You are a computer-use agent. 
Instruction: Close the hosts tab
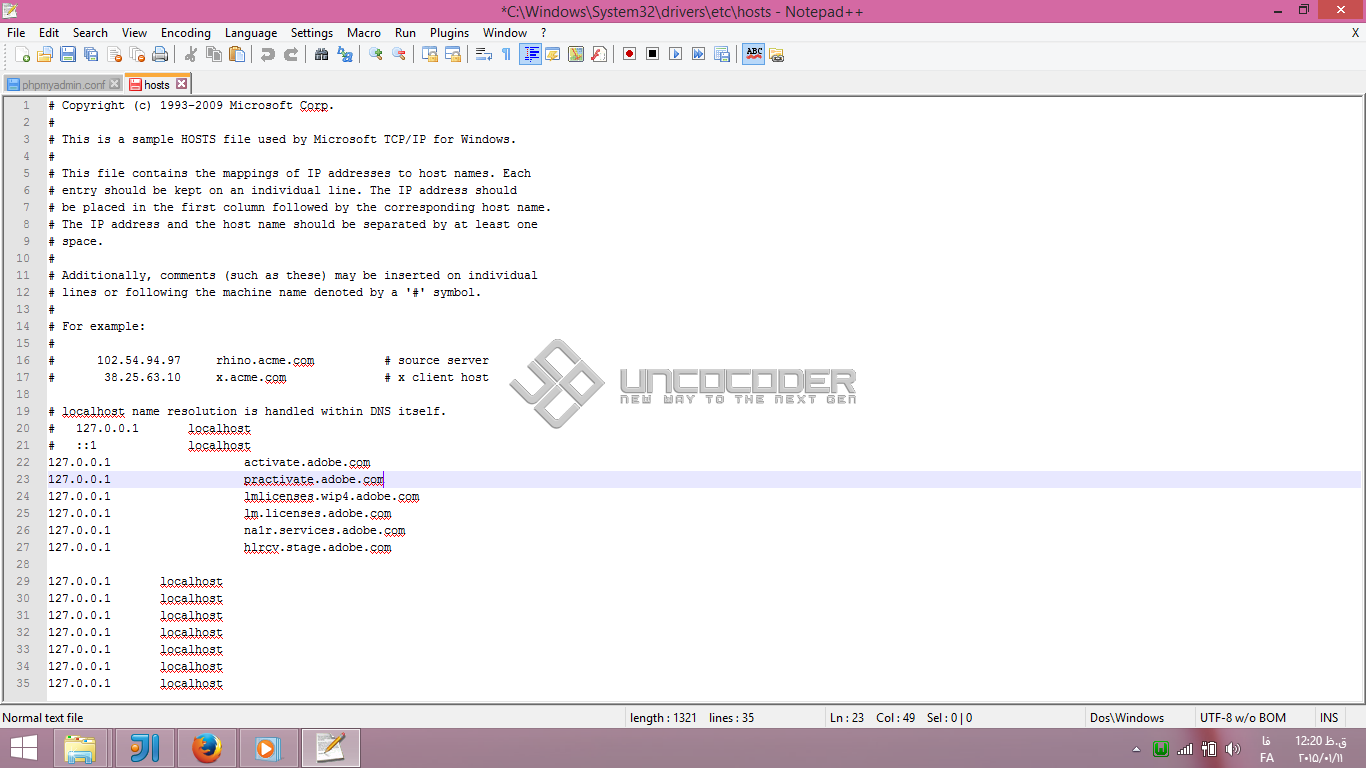tap(181, 84)
